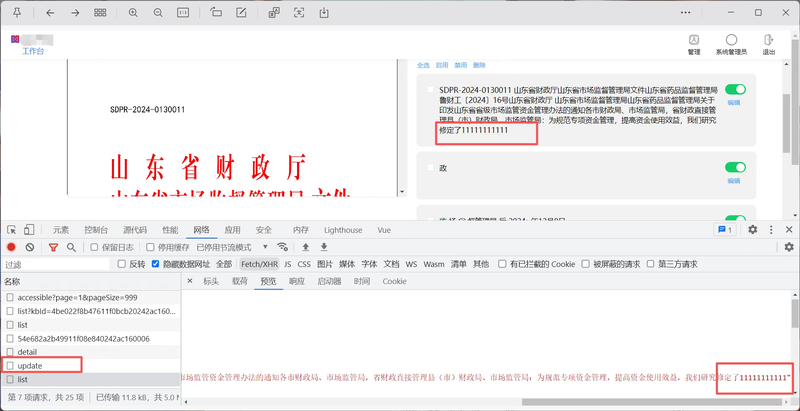Clear the network log
Viewport: 800px width, 411px height.
[30, 247]
